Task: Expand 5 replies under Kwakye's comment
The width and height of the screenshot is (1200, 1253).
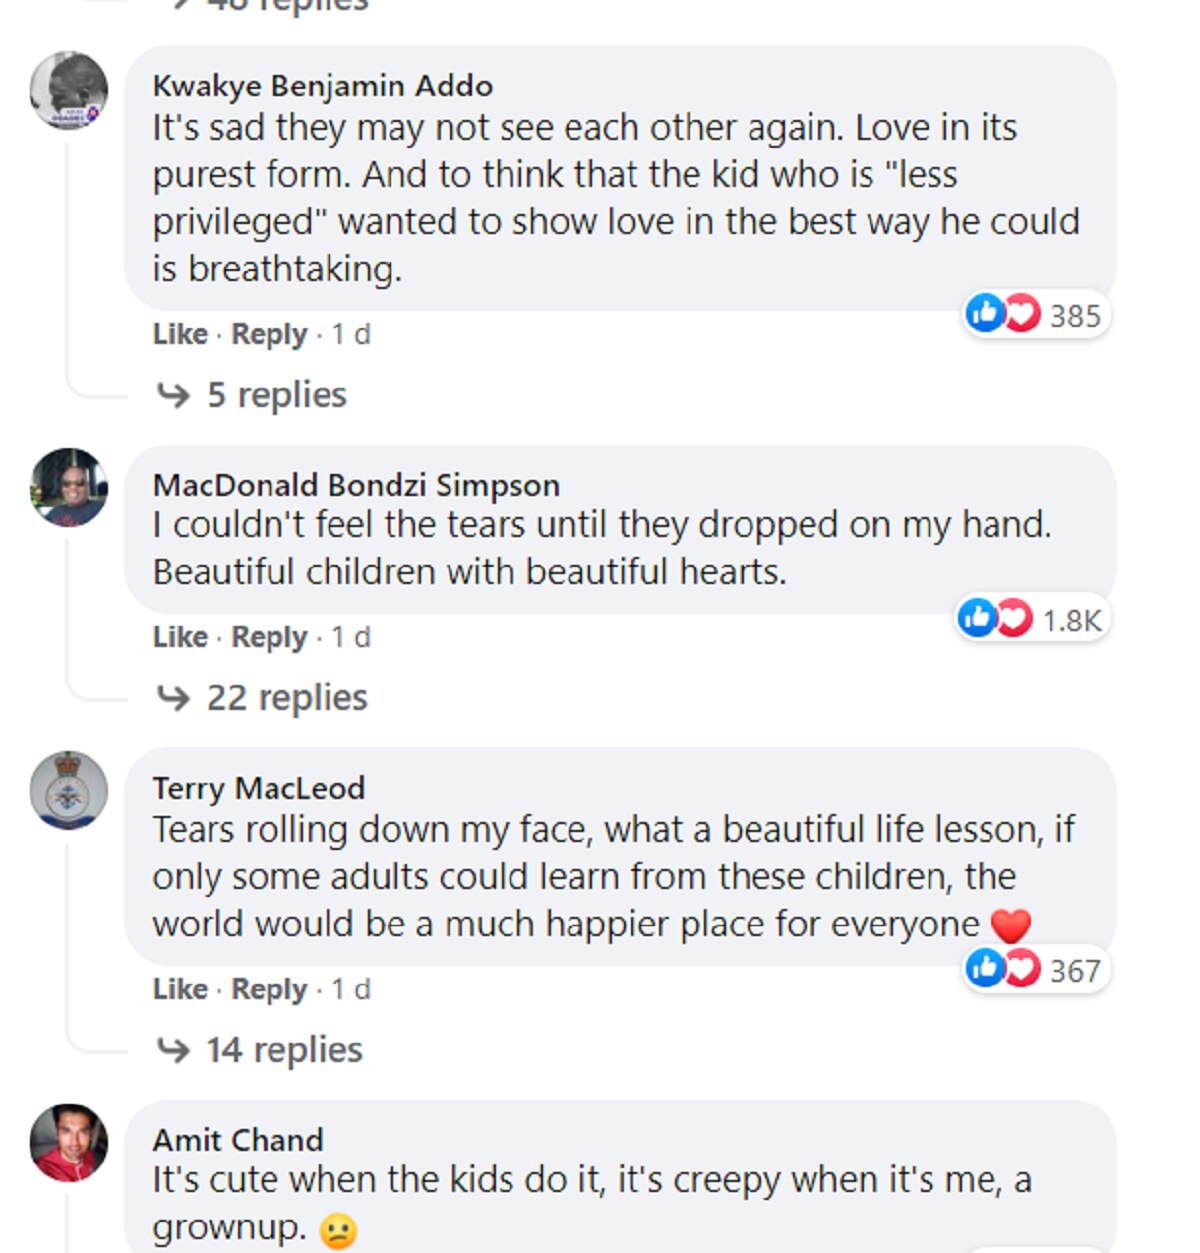Action: pos(276,395)
